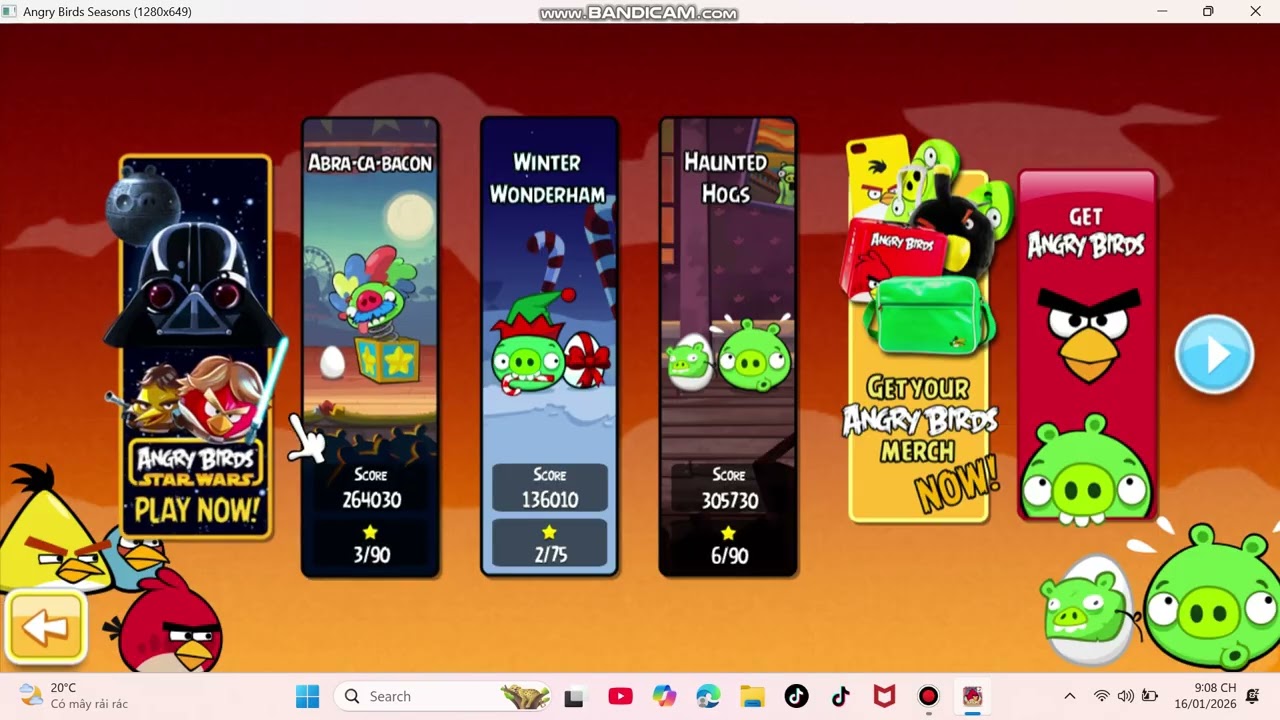Screen dimensions: 1280x720
Task: Click the Haunted Hogs score 305730
Action: (728, 499)
